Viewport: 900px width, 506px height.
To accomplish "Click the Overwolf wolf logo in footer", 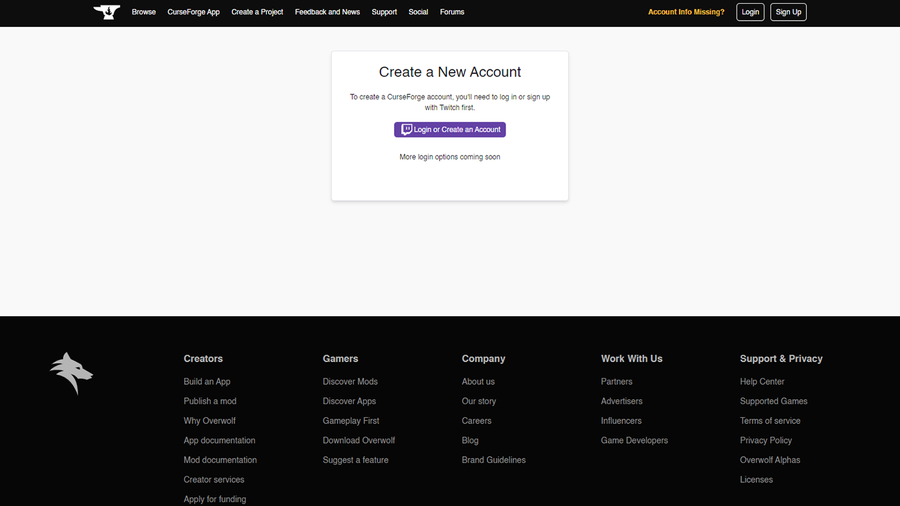I will (x=71, y=373).
